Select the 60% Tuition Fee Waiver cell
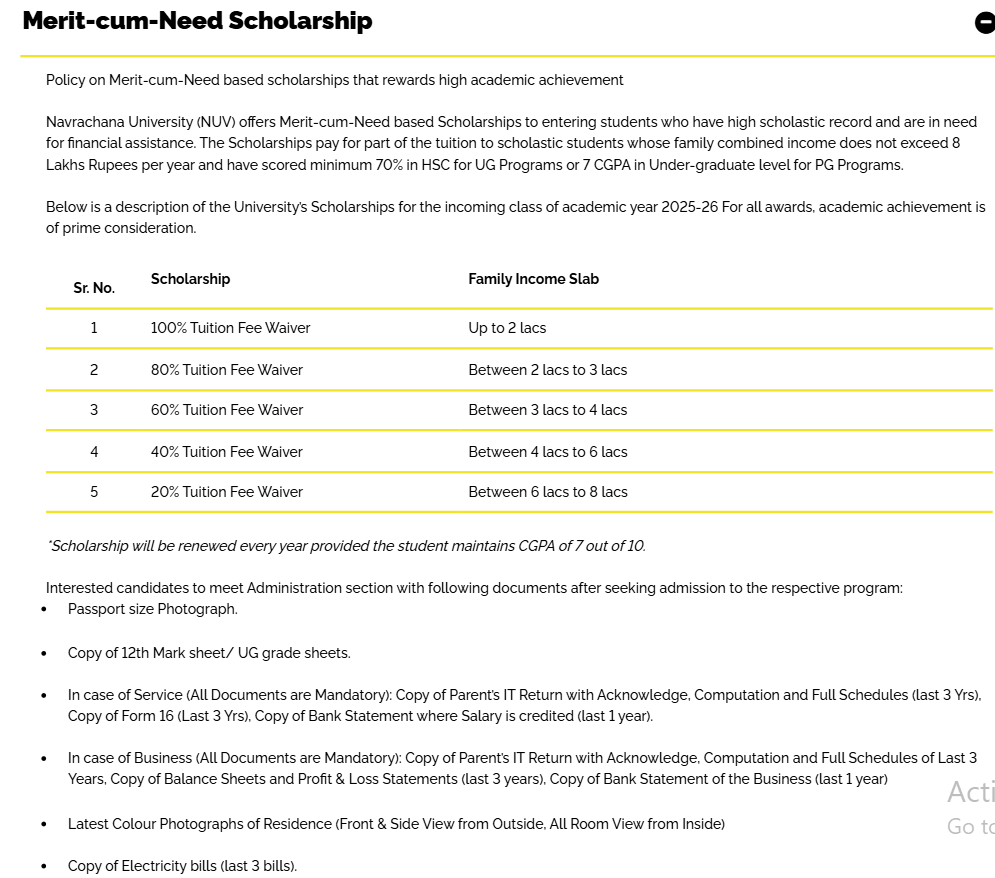 coord(227,410)
